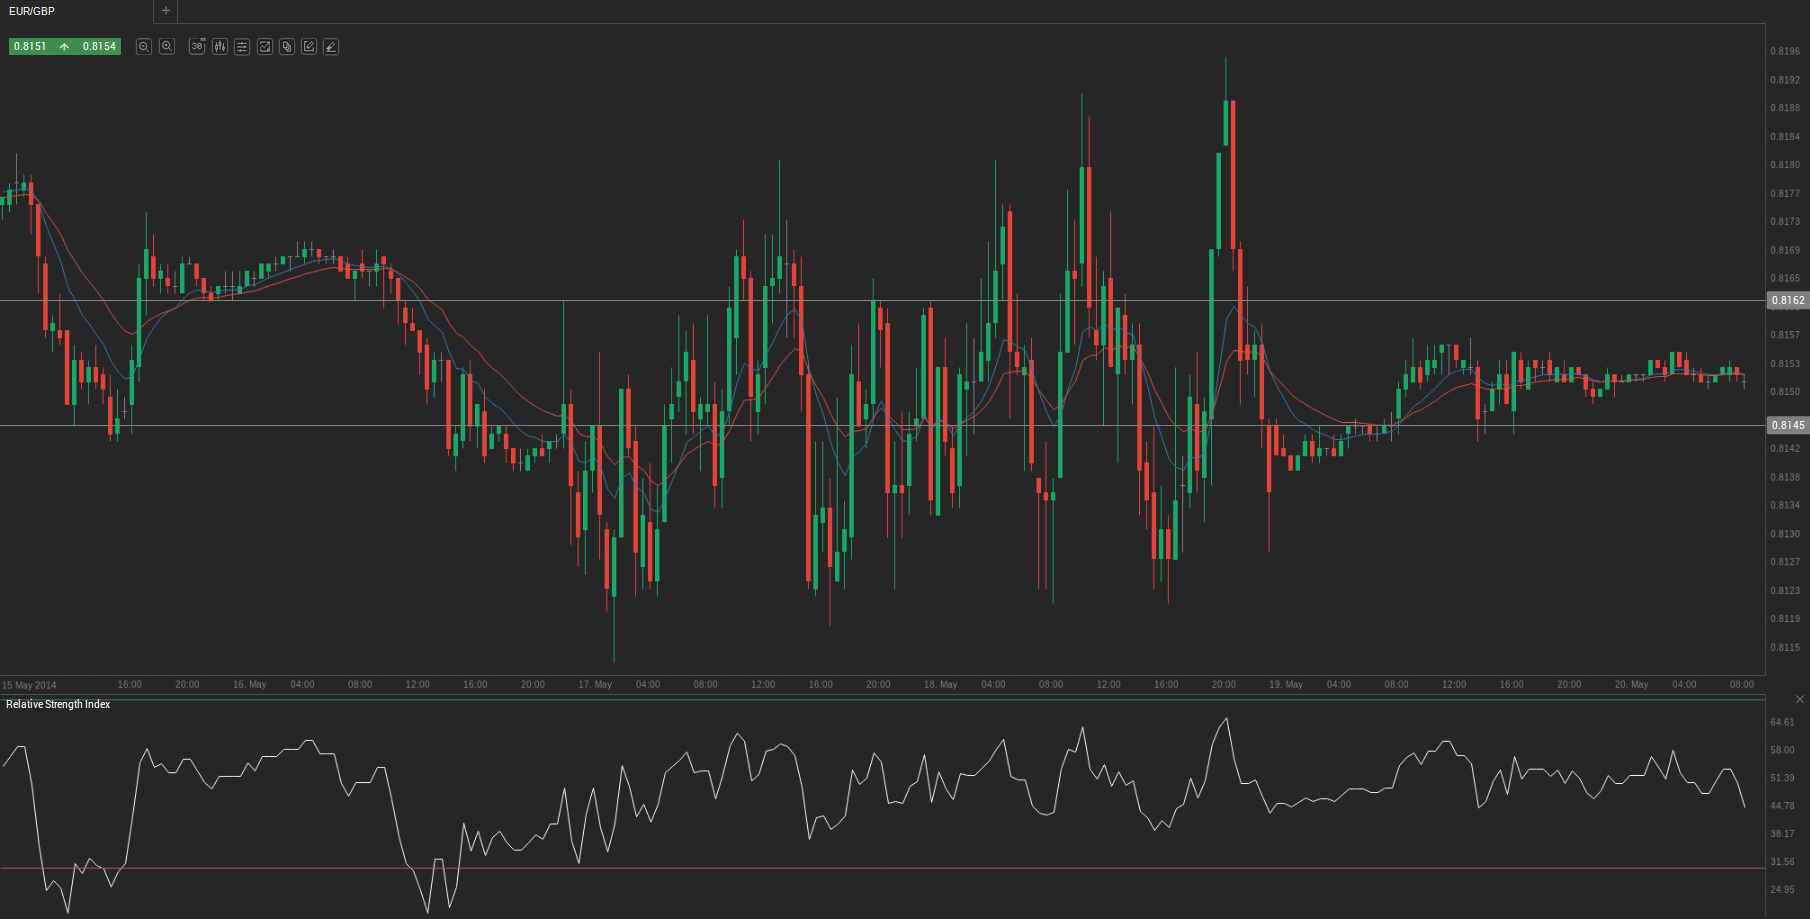This screenshot has height=919, width=1810.
Task: Add a new chart tab with plus
Action: (166, 11)
